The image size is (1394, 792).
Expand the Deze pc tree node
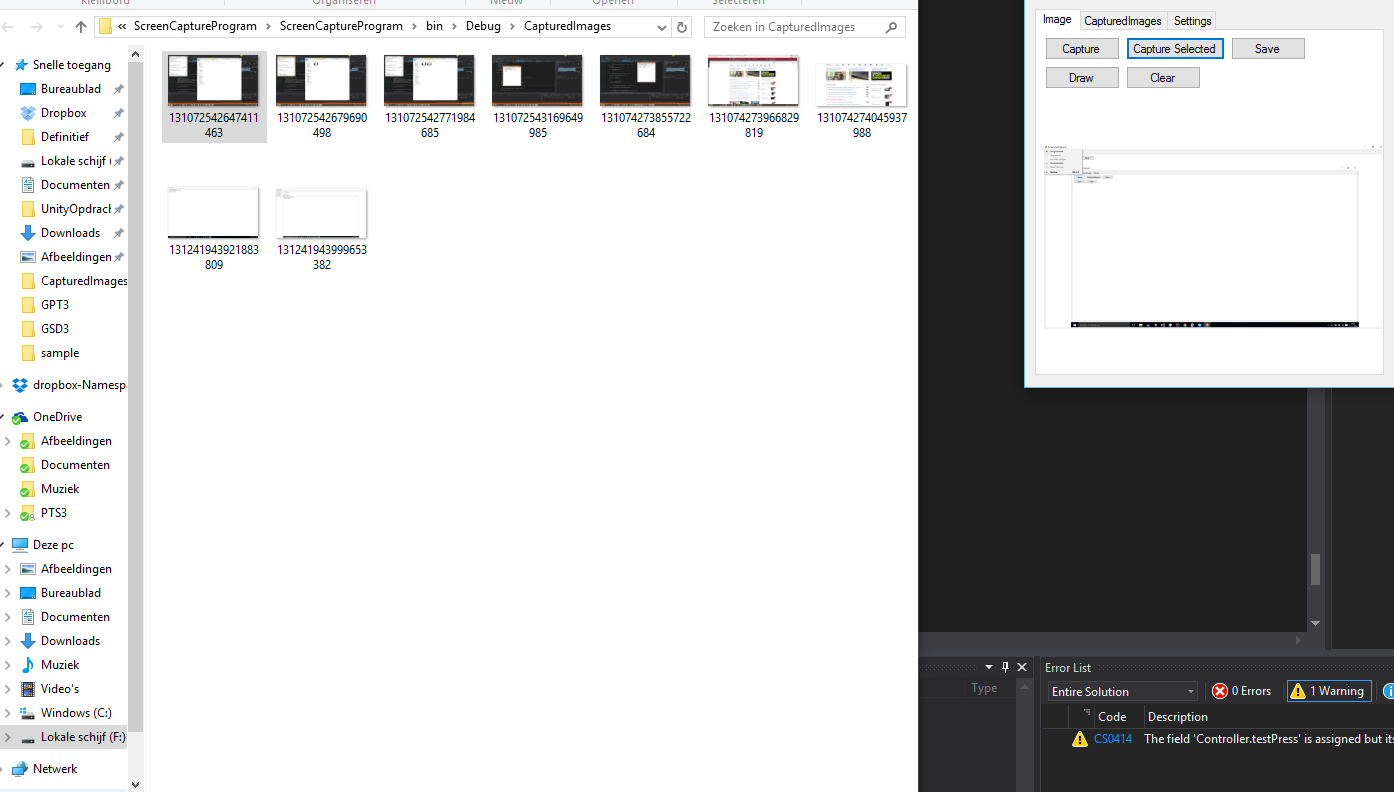(8, 545)
